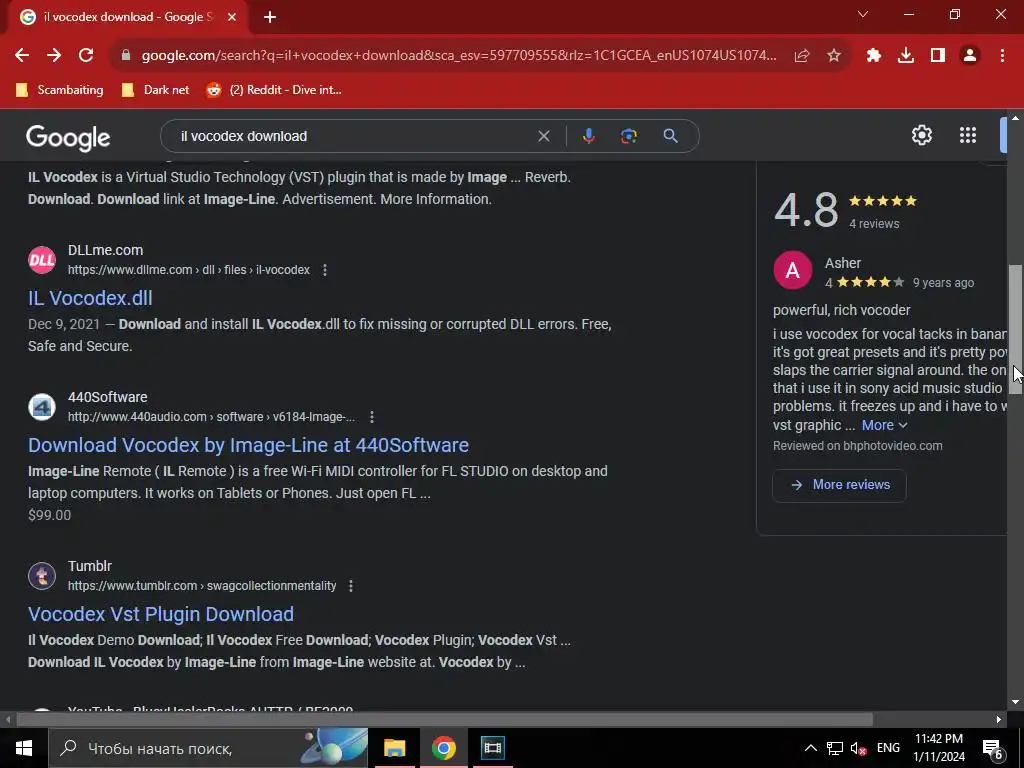Image resolution: width=1024 pixels, height=768 pixels.
Task: Click Asher's avatar in review
Action: point(792,270)
